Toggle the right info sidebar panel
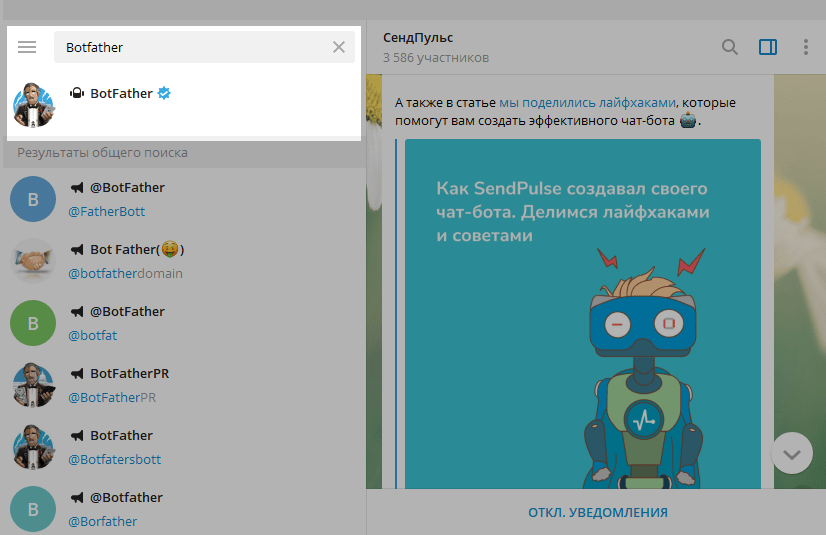 [768, 47]
